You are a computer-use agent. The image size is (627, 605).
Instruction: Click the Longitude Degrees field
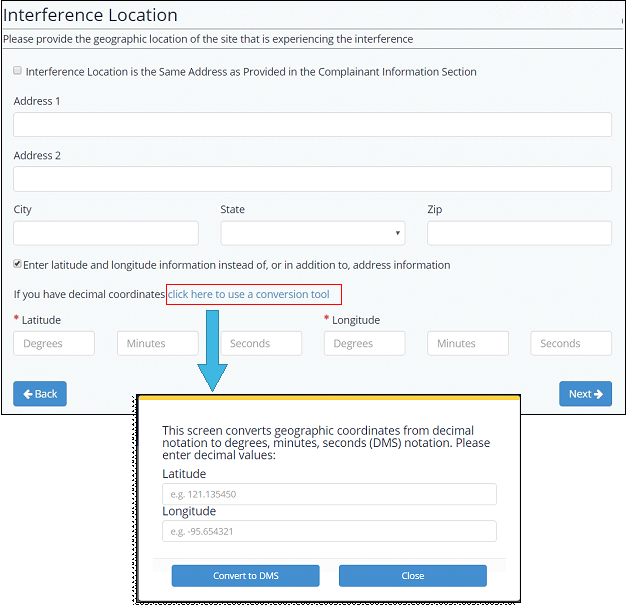pos(364,343)
